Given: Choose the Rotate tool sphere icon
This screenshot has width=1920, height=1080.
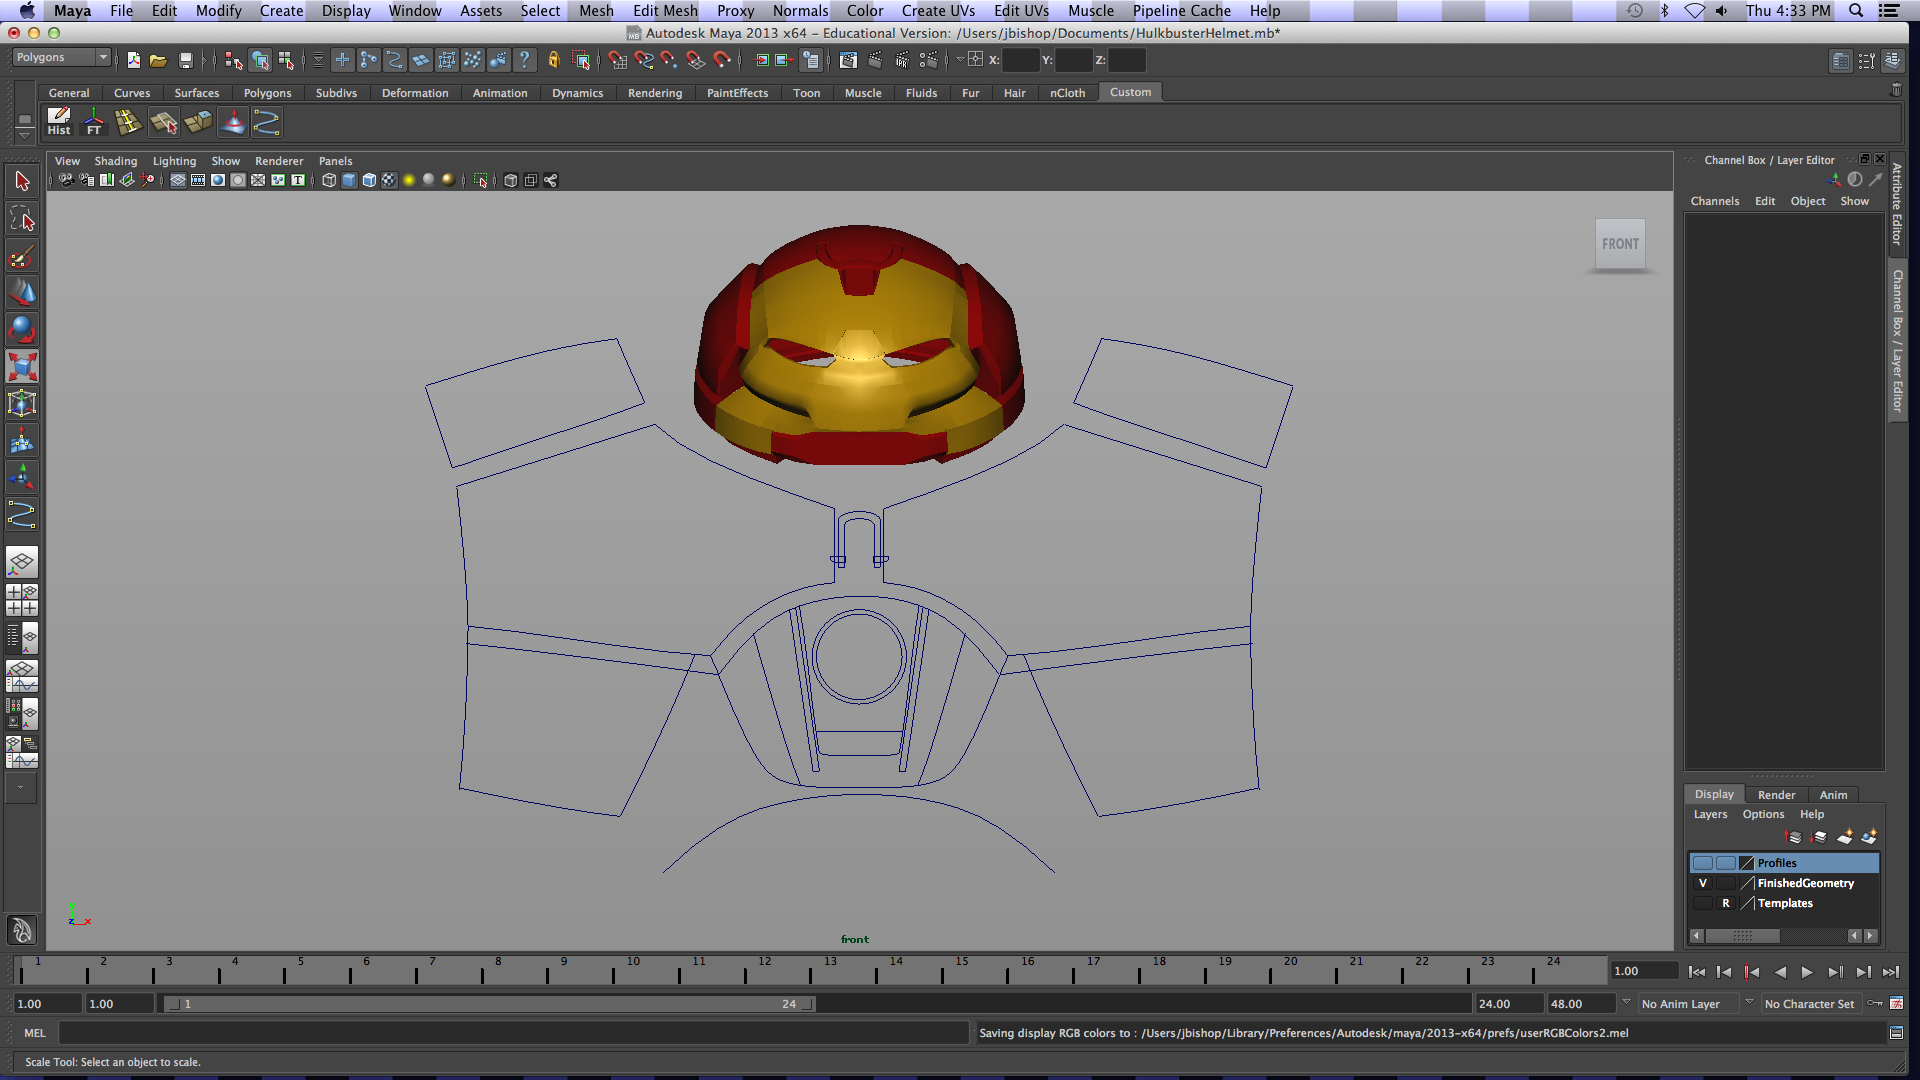Looking at the screenshot, I should [x=22, y=329].
